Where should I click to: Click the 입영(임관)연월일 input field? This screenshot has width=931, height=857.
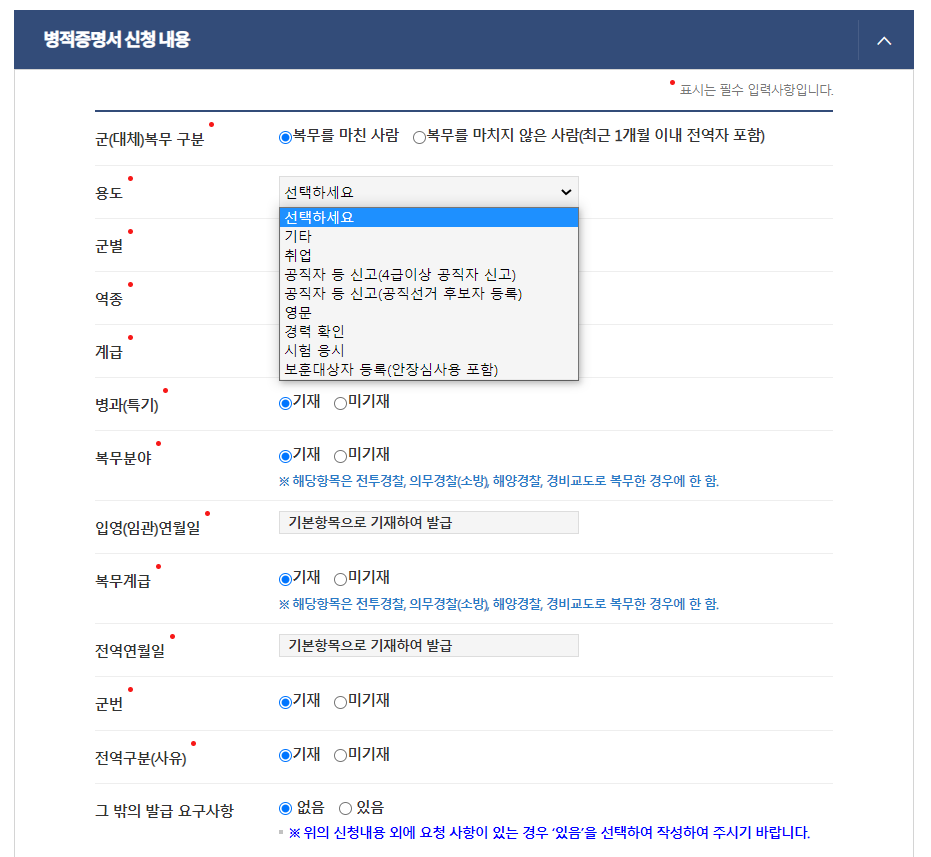click(x=428, y=521)
